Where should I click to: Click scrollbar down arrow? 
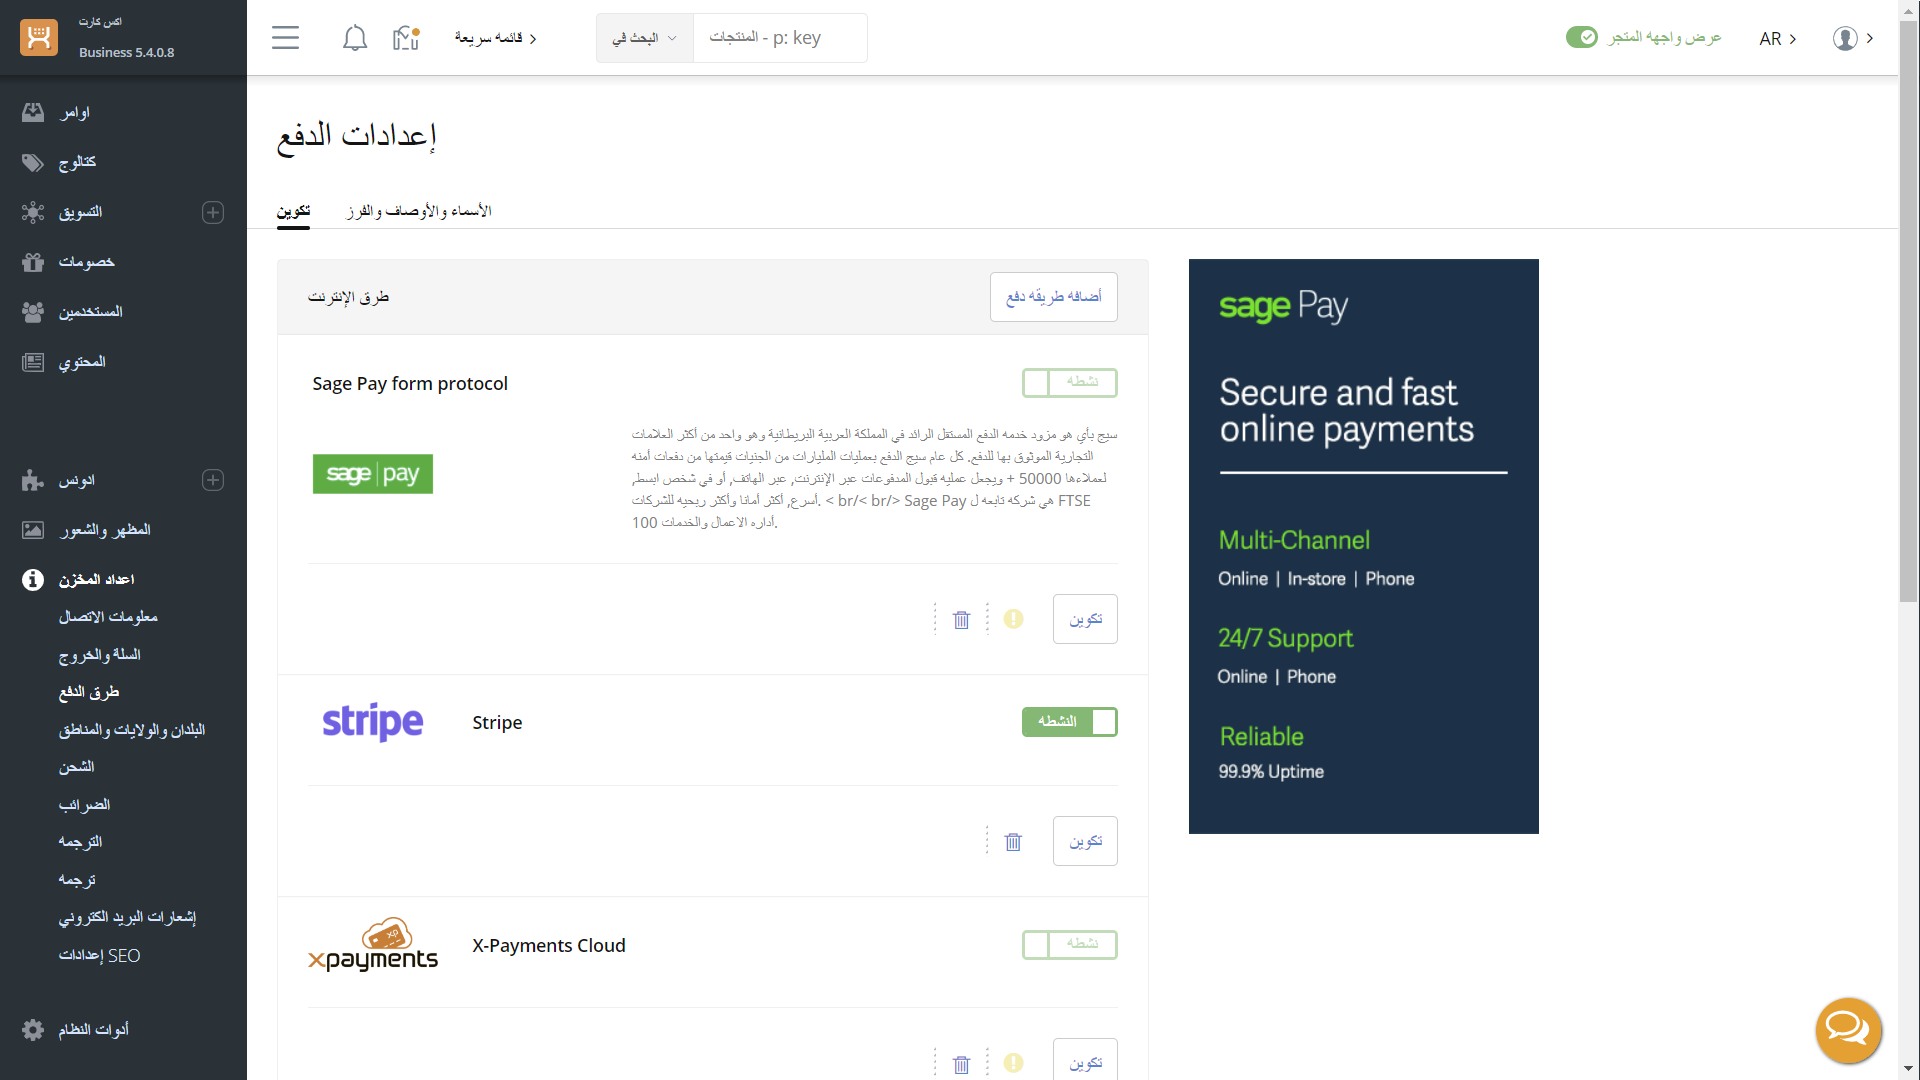tap(1908, 1070)
